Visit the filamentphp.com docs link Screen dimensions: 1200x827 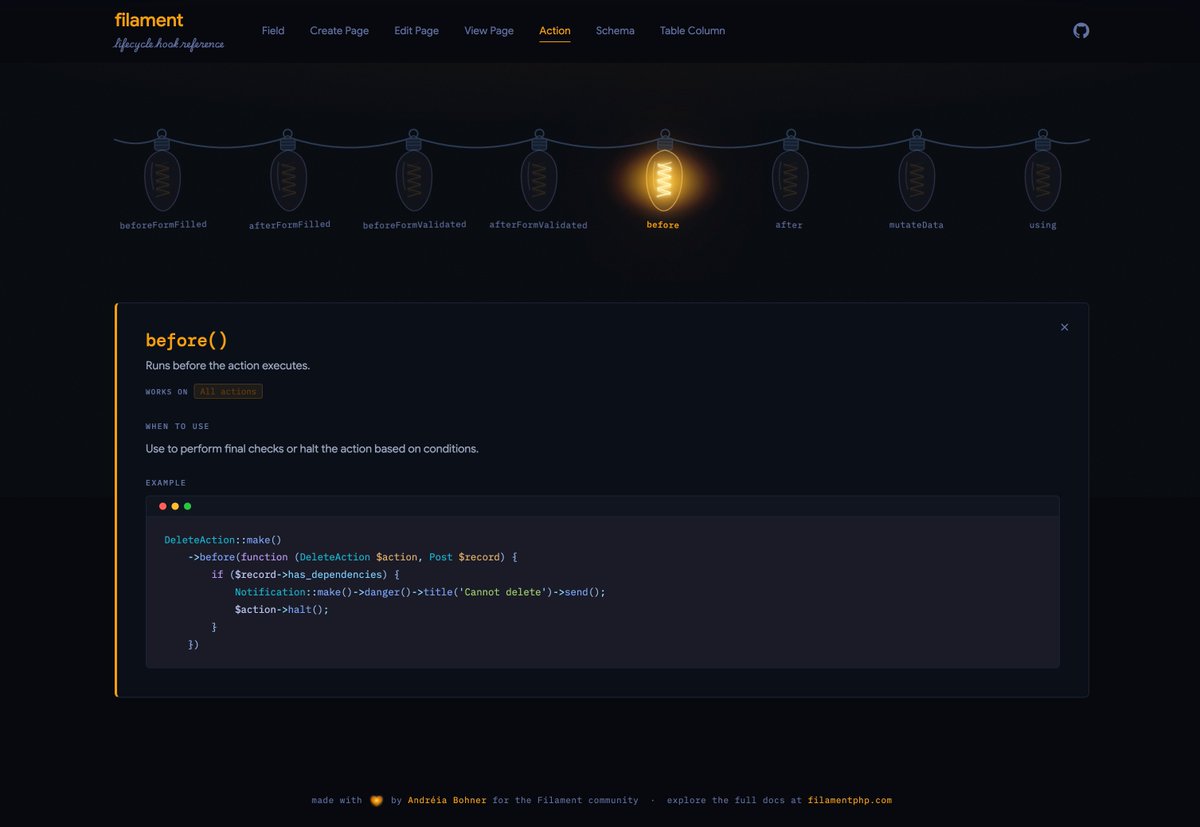click(x=849, y=800)
